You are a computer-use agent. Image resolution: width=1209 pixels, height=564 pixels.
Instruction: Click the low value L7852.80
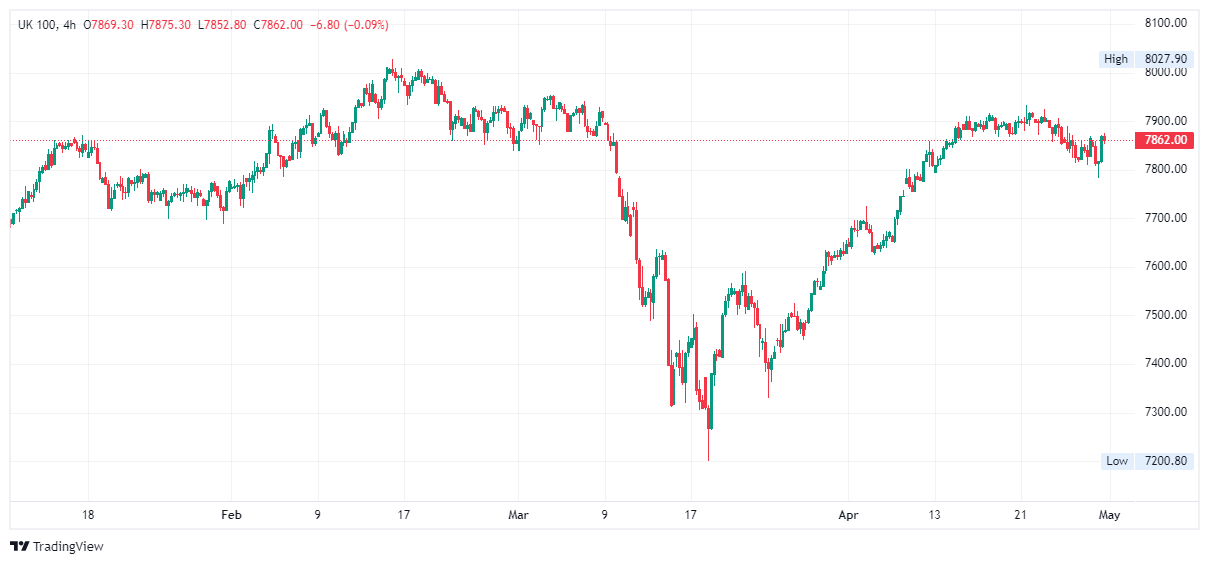tap(220, 24)
